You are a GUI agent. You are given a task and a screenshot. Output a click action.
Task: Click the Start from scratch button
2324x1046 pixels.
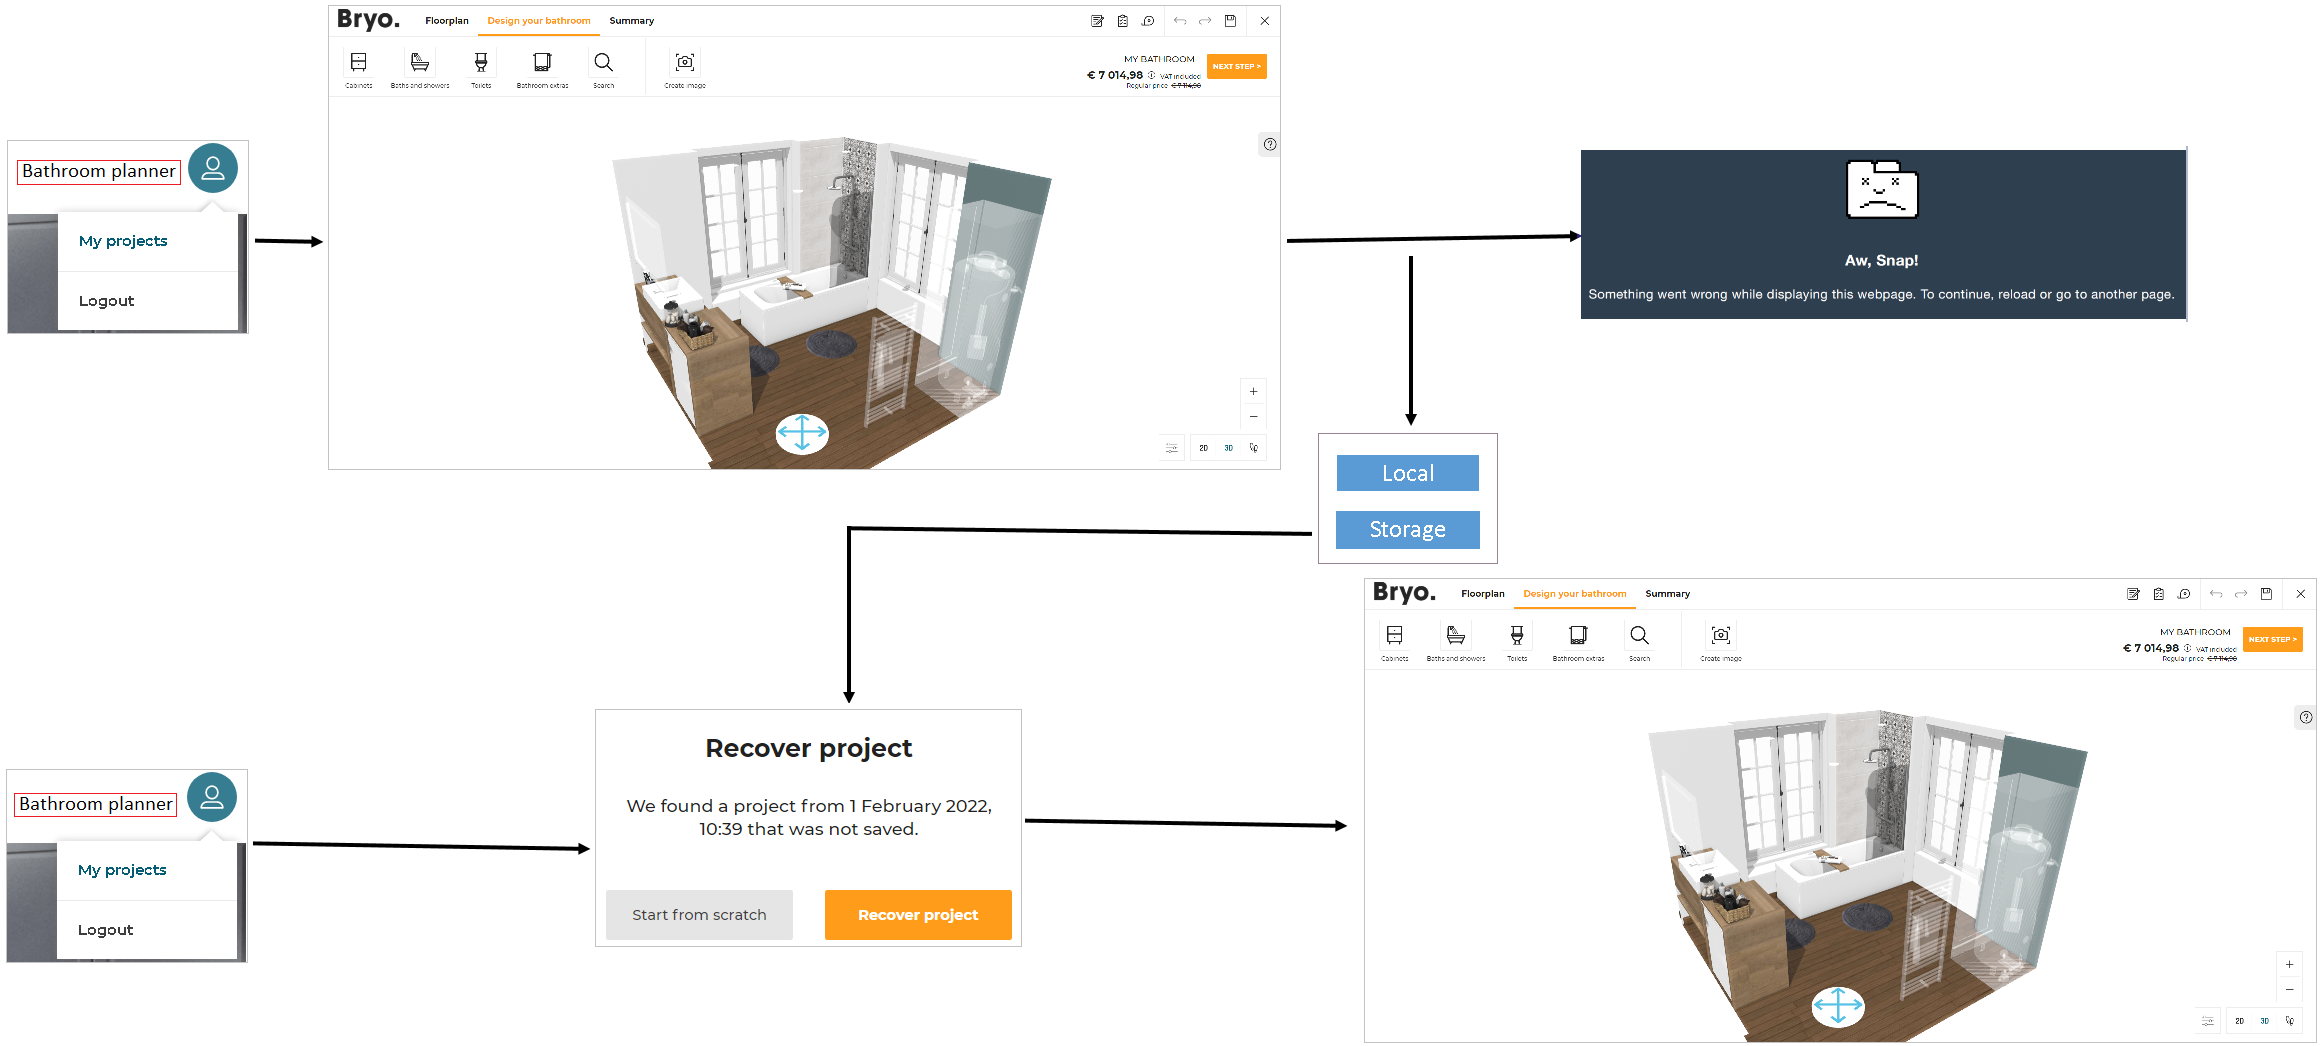pyautogui.click(x=699, y=915)
